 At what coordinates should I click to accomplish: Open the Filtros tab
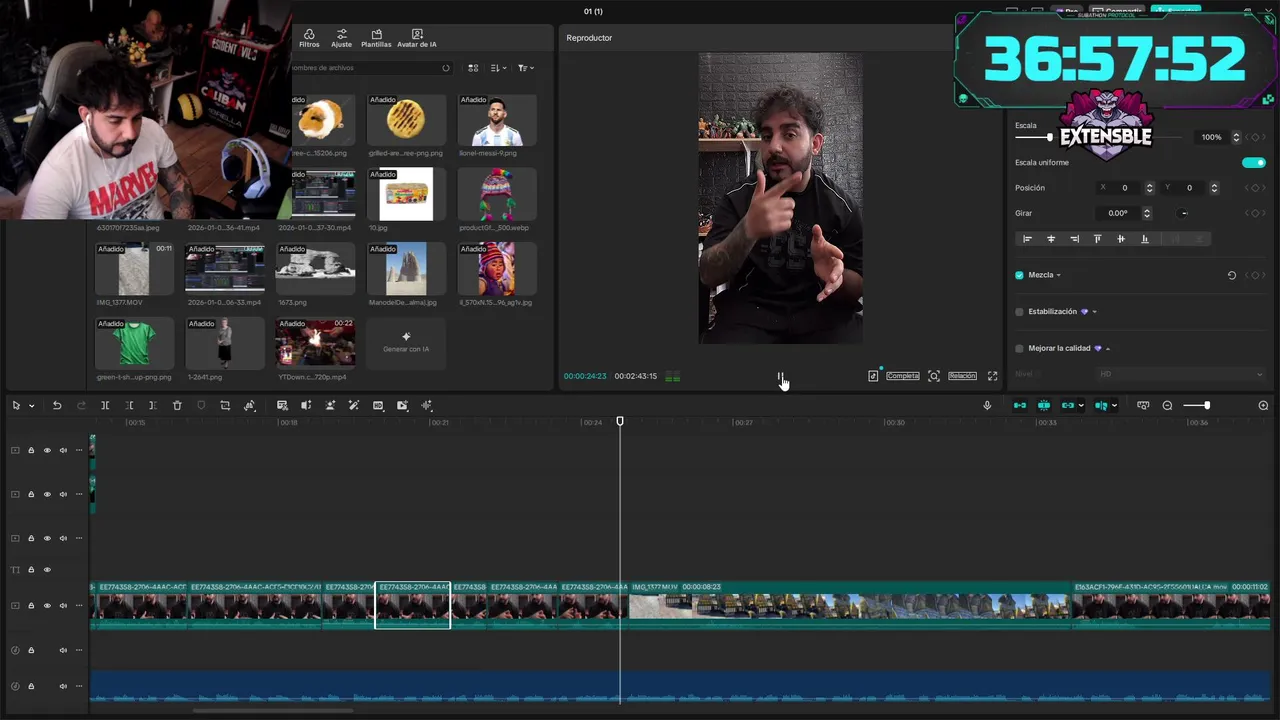tap(309, 38)
